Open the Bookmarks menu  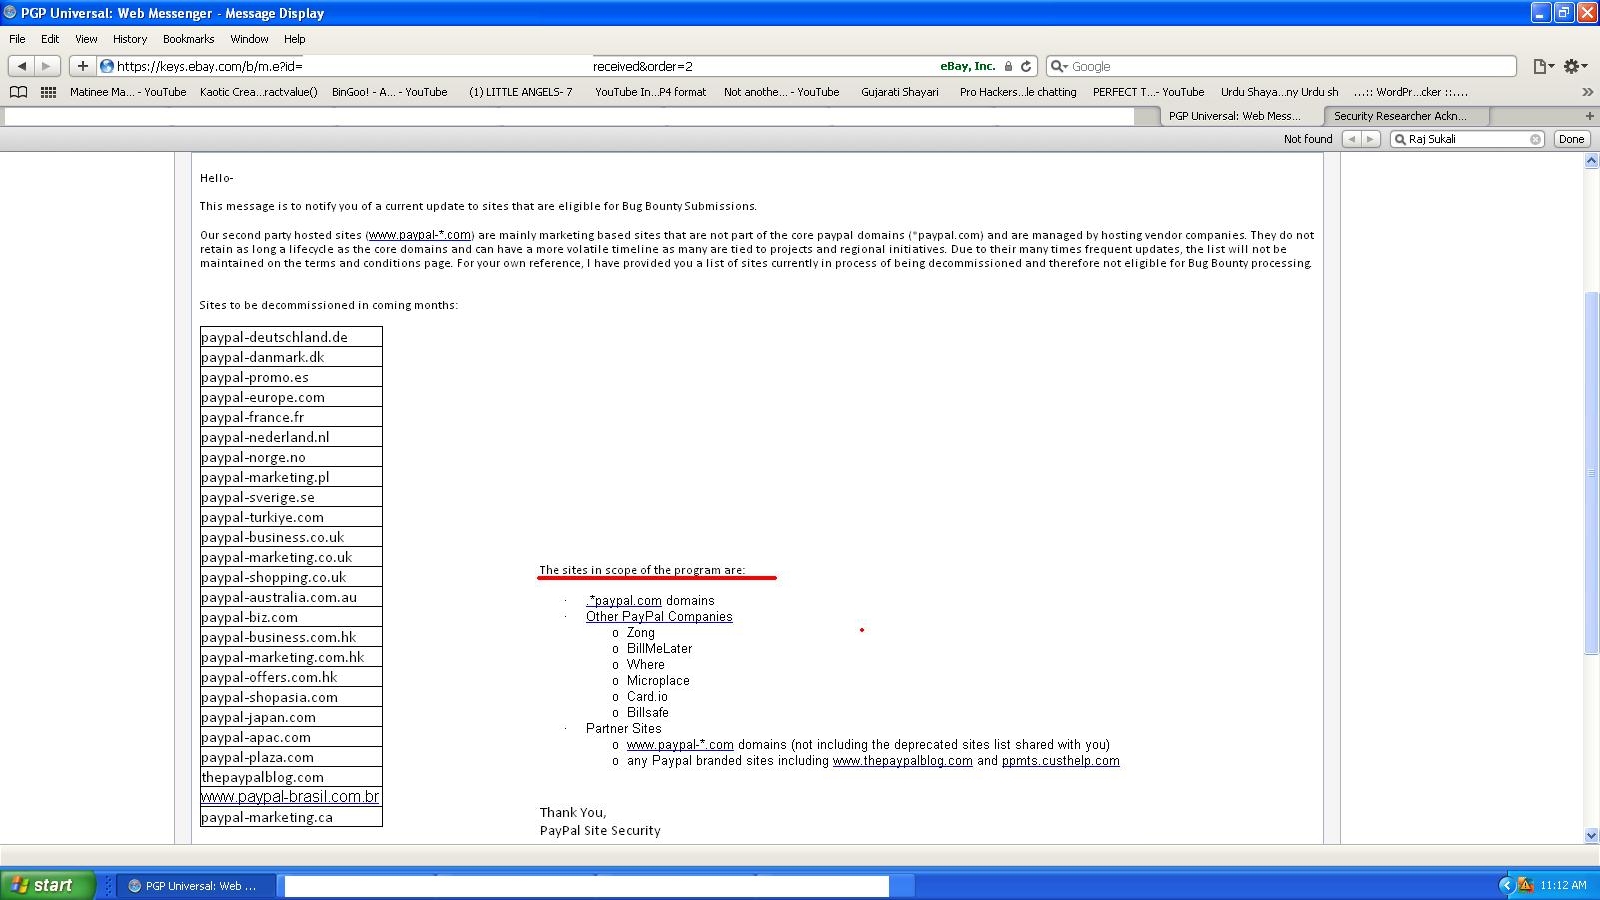point(189,39)
